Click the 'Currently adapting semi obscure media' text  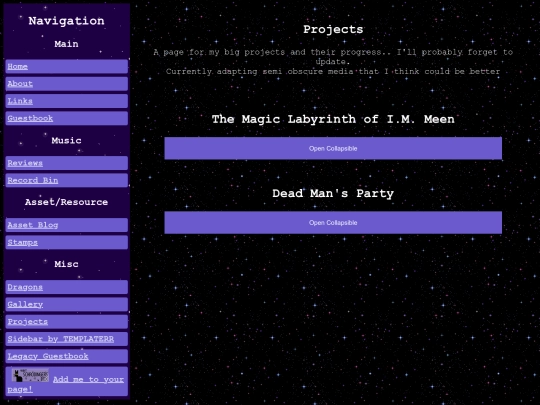pyautogui.click(x=333, y=72)
